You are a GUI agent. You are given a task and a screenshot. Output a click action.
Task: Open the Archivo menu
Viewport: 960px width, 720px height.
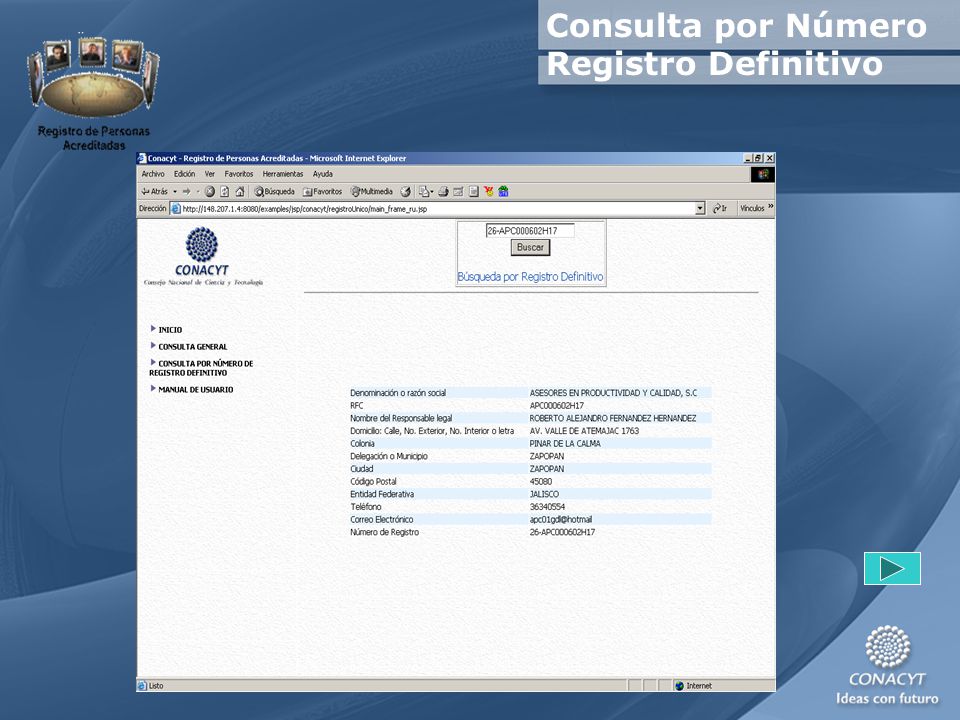click(x=153, y=174)
